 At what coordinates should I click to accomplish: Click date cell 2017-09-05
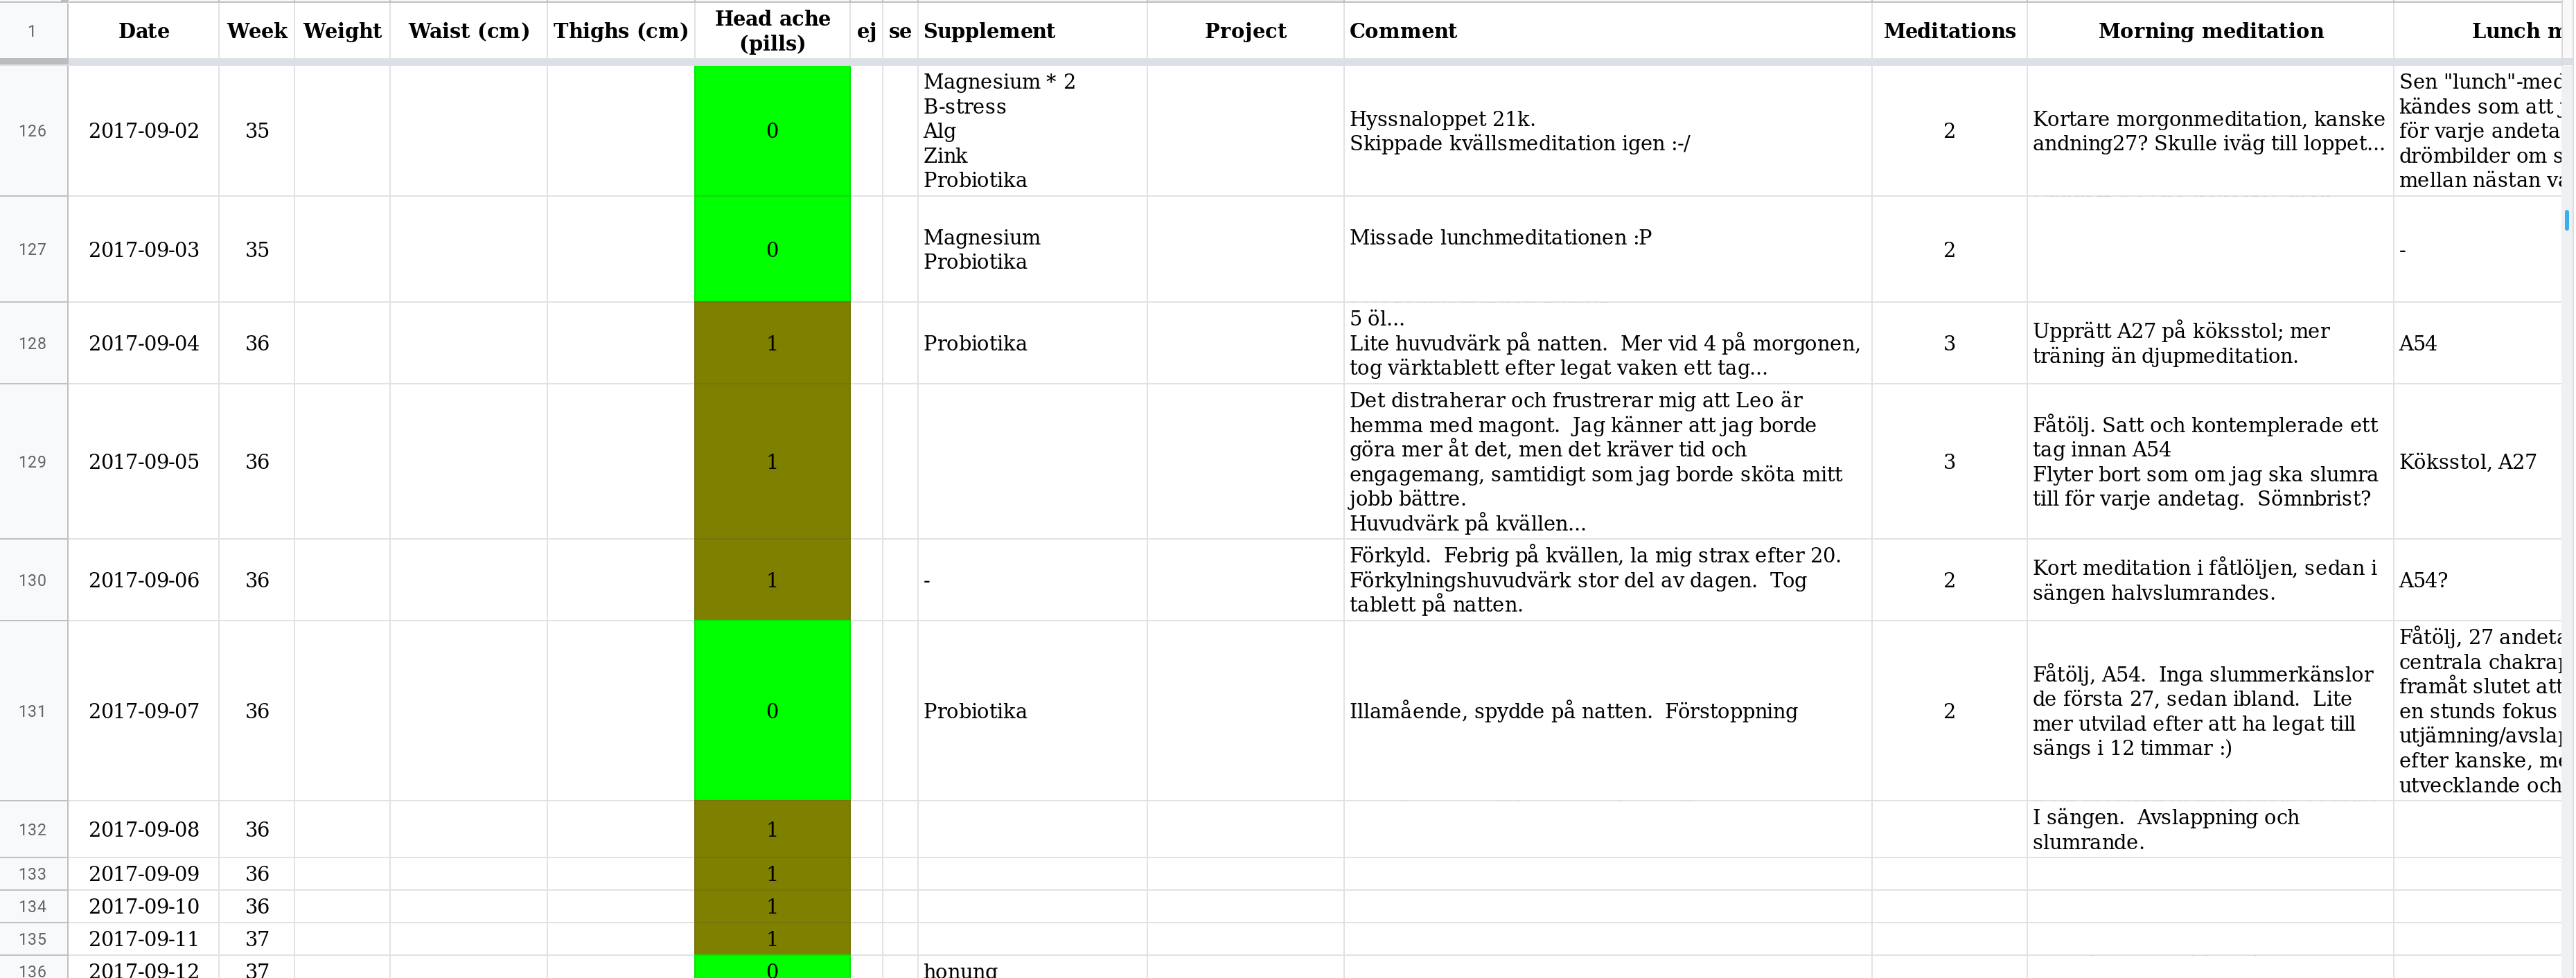pyautogui.click(x=144, y=462)
